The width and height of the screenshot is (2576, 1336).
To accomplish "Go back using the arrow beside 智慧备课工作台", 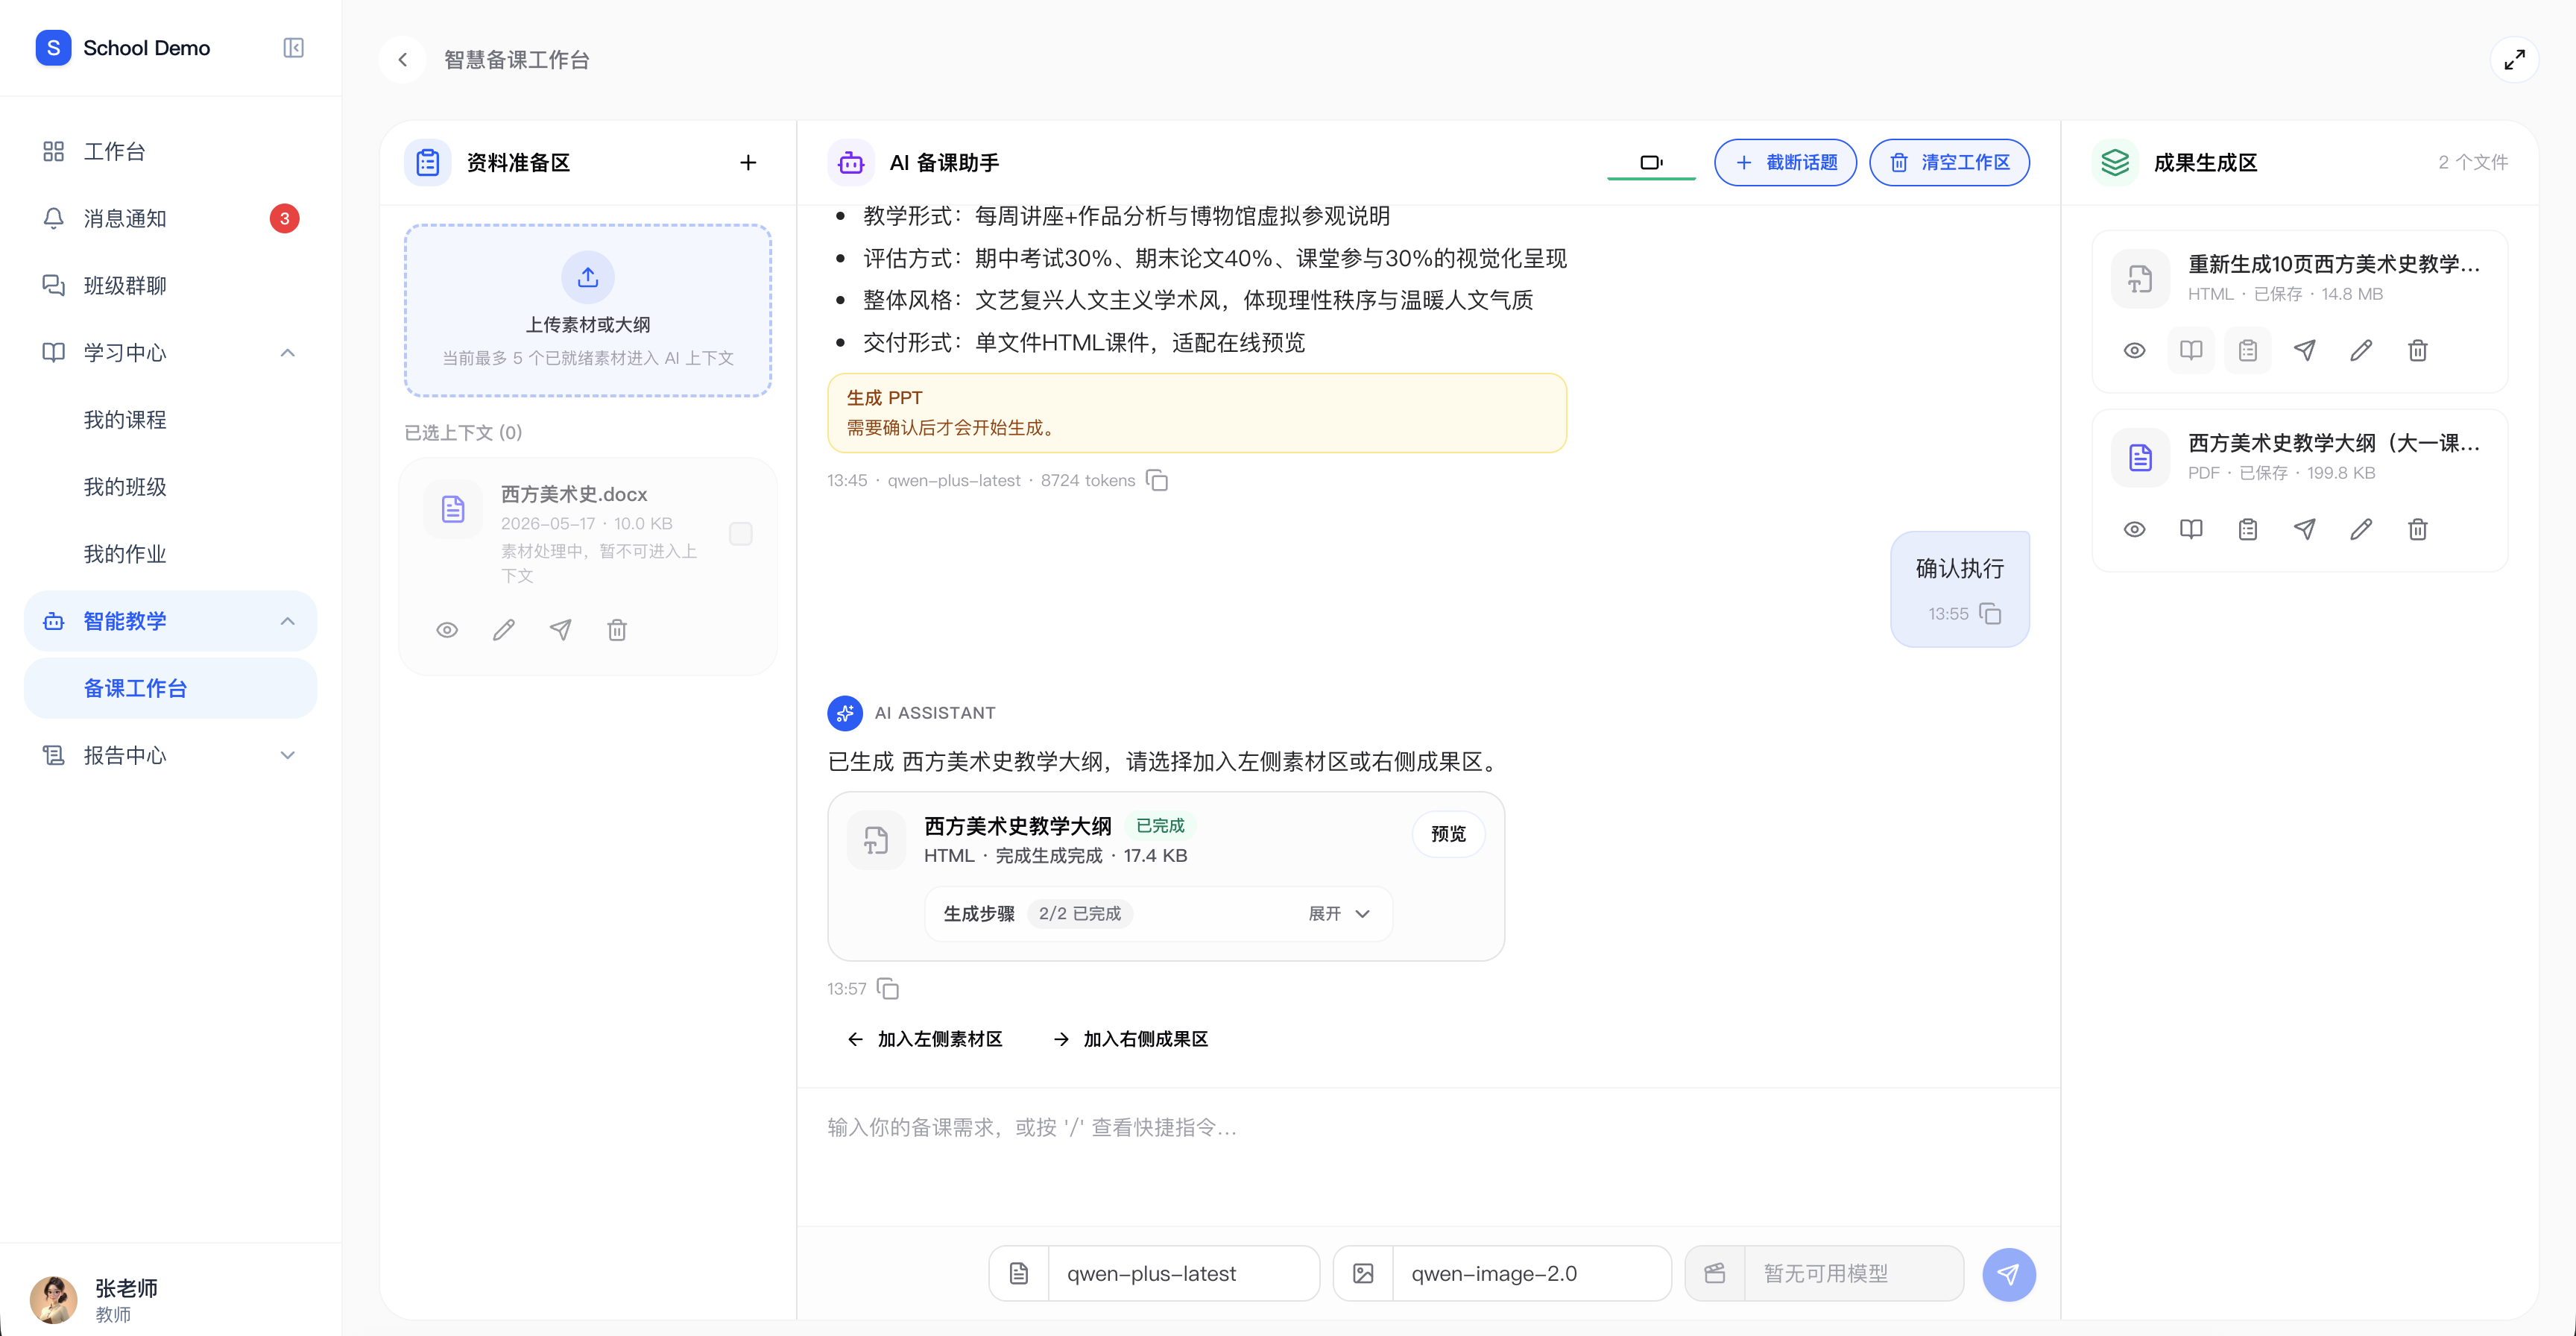I will pos(403,60).
